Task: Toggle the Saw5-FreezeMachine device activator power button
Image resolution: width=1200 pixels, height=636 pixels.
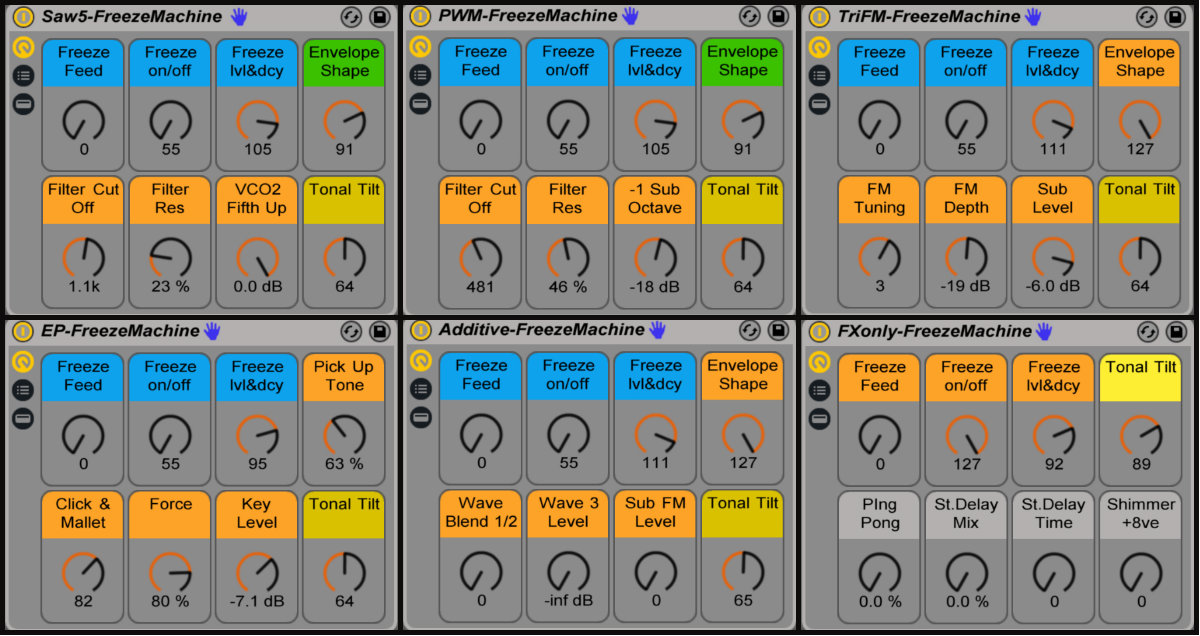Action: [23, 17]
